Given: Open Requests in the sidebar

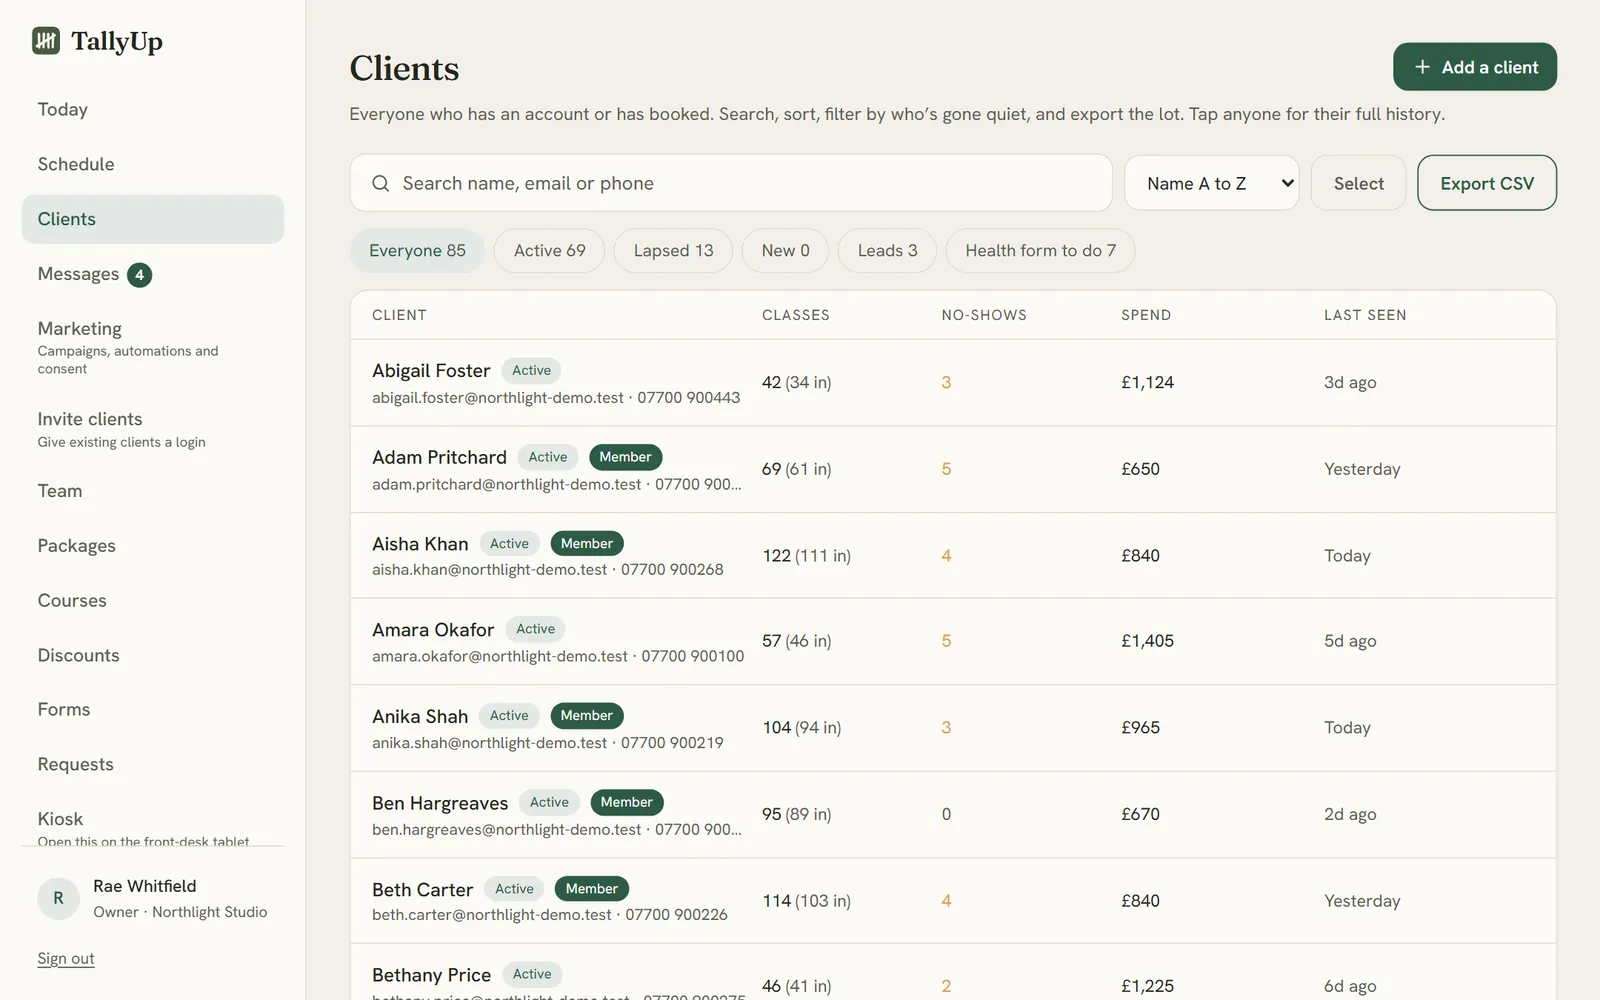Looking at the screenshot, I should point(152,764).
